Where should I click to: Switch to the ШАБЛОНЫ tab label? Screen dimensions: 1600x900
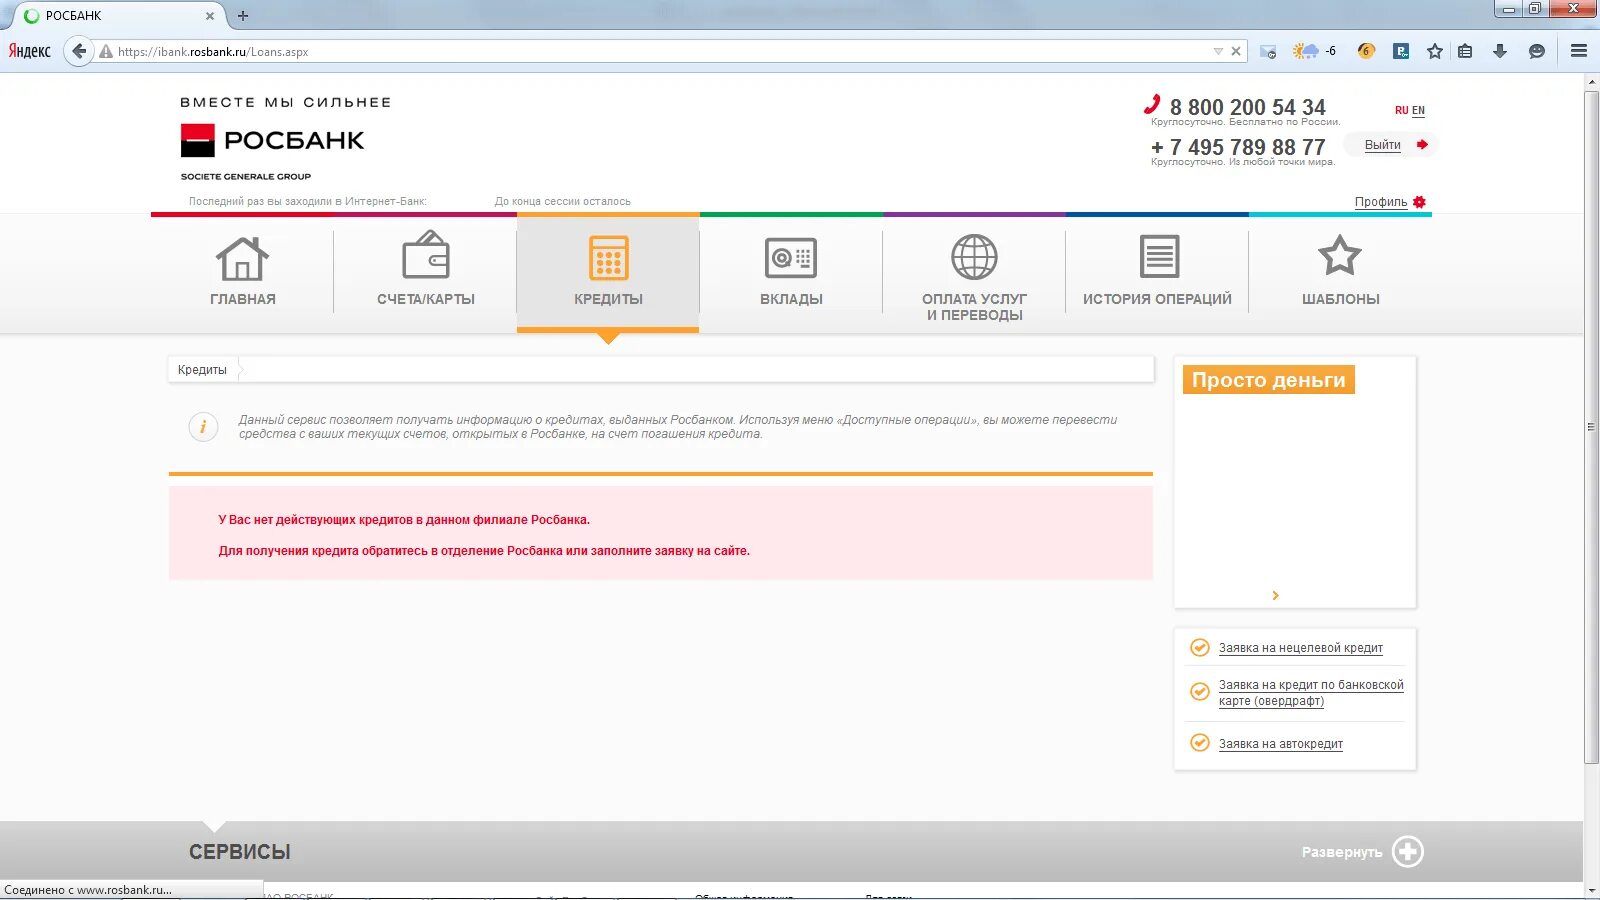click(1340, 299)
